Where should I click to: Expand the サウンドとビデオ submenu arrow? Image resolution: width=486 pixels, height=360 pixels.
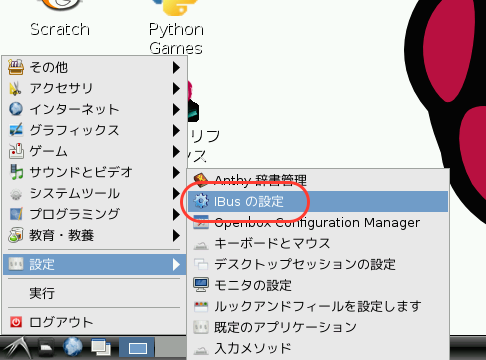point(176,172)
